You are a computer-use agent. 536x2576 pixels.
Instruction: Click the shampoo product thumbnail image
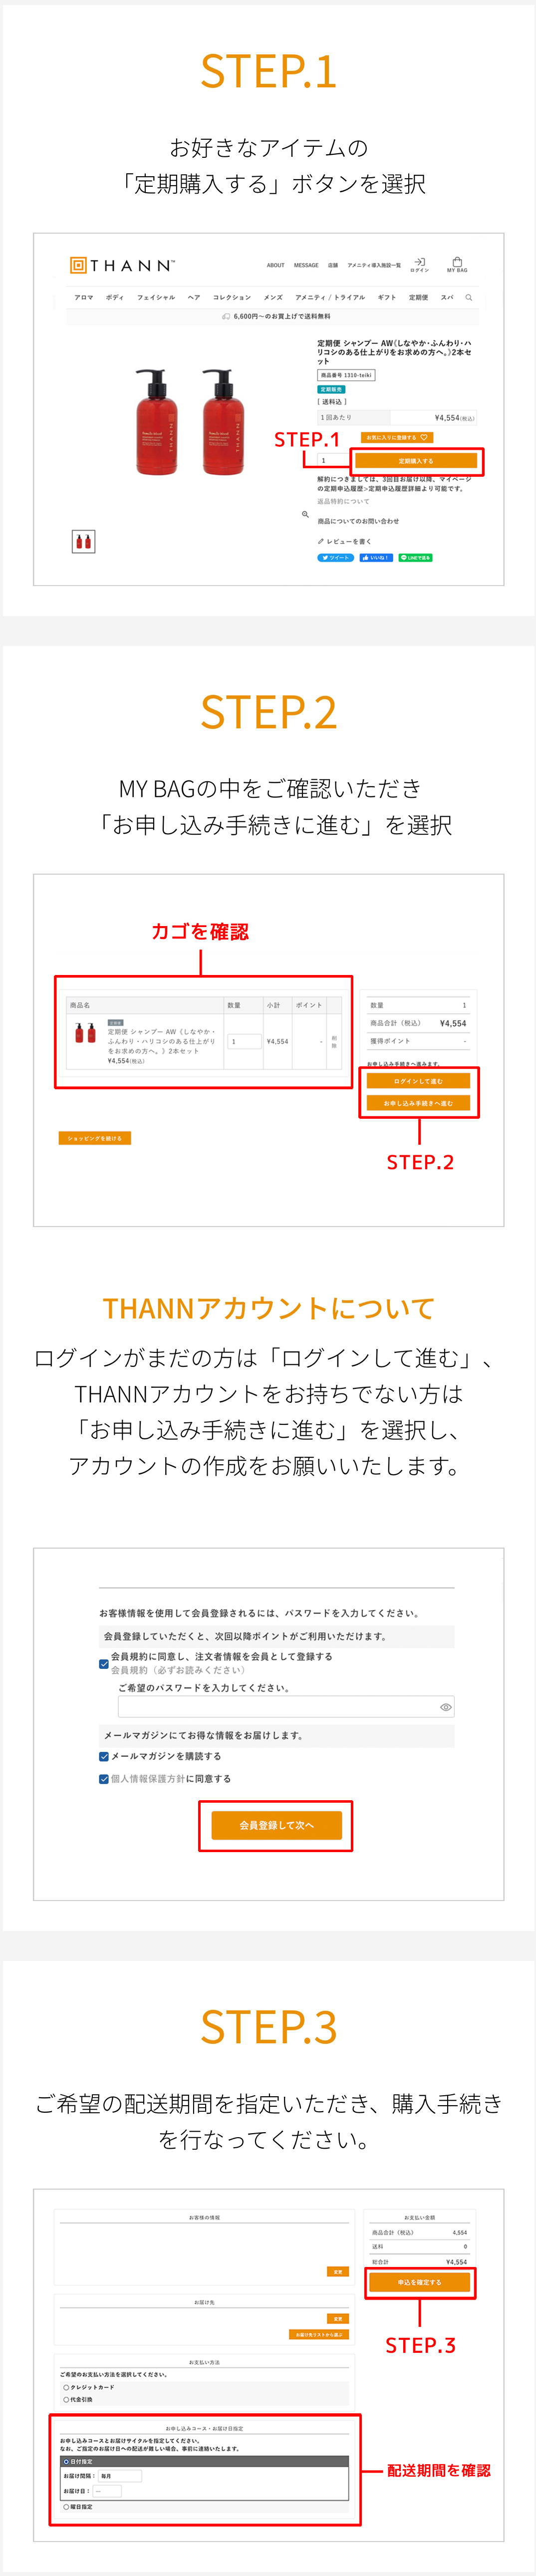click(84, 542)
